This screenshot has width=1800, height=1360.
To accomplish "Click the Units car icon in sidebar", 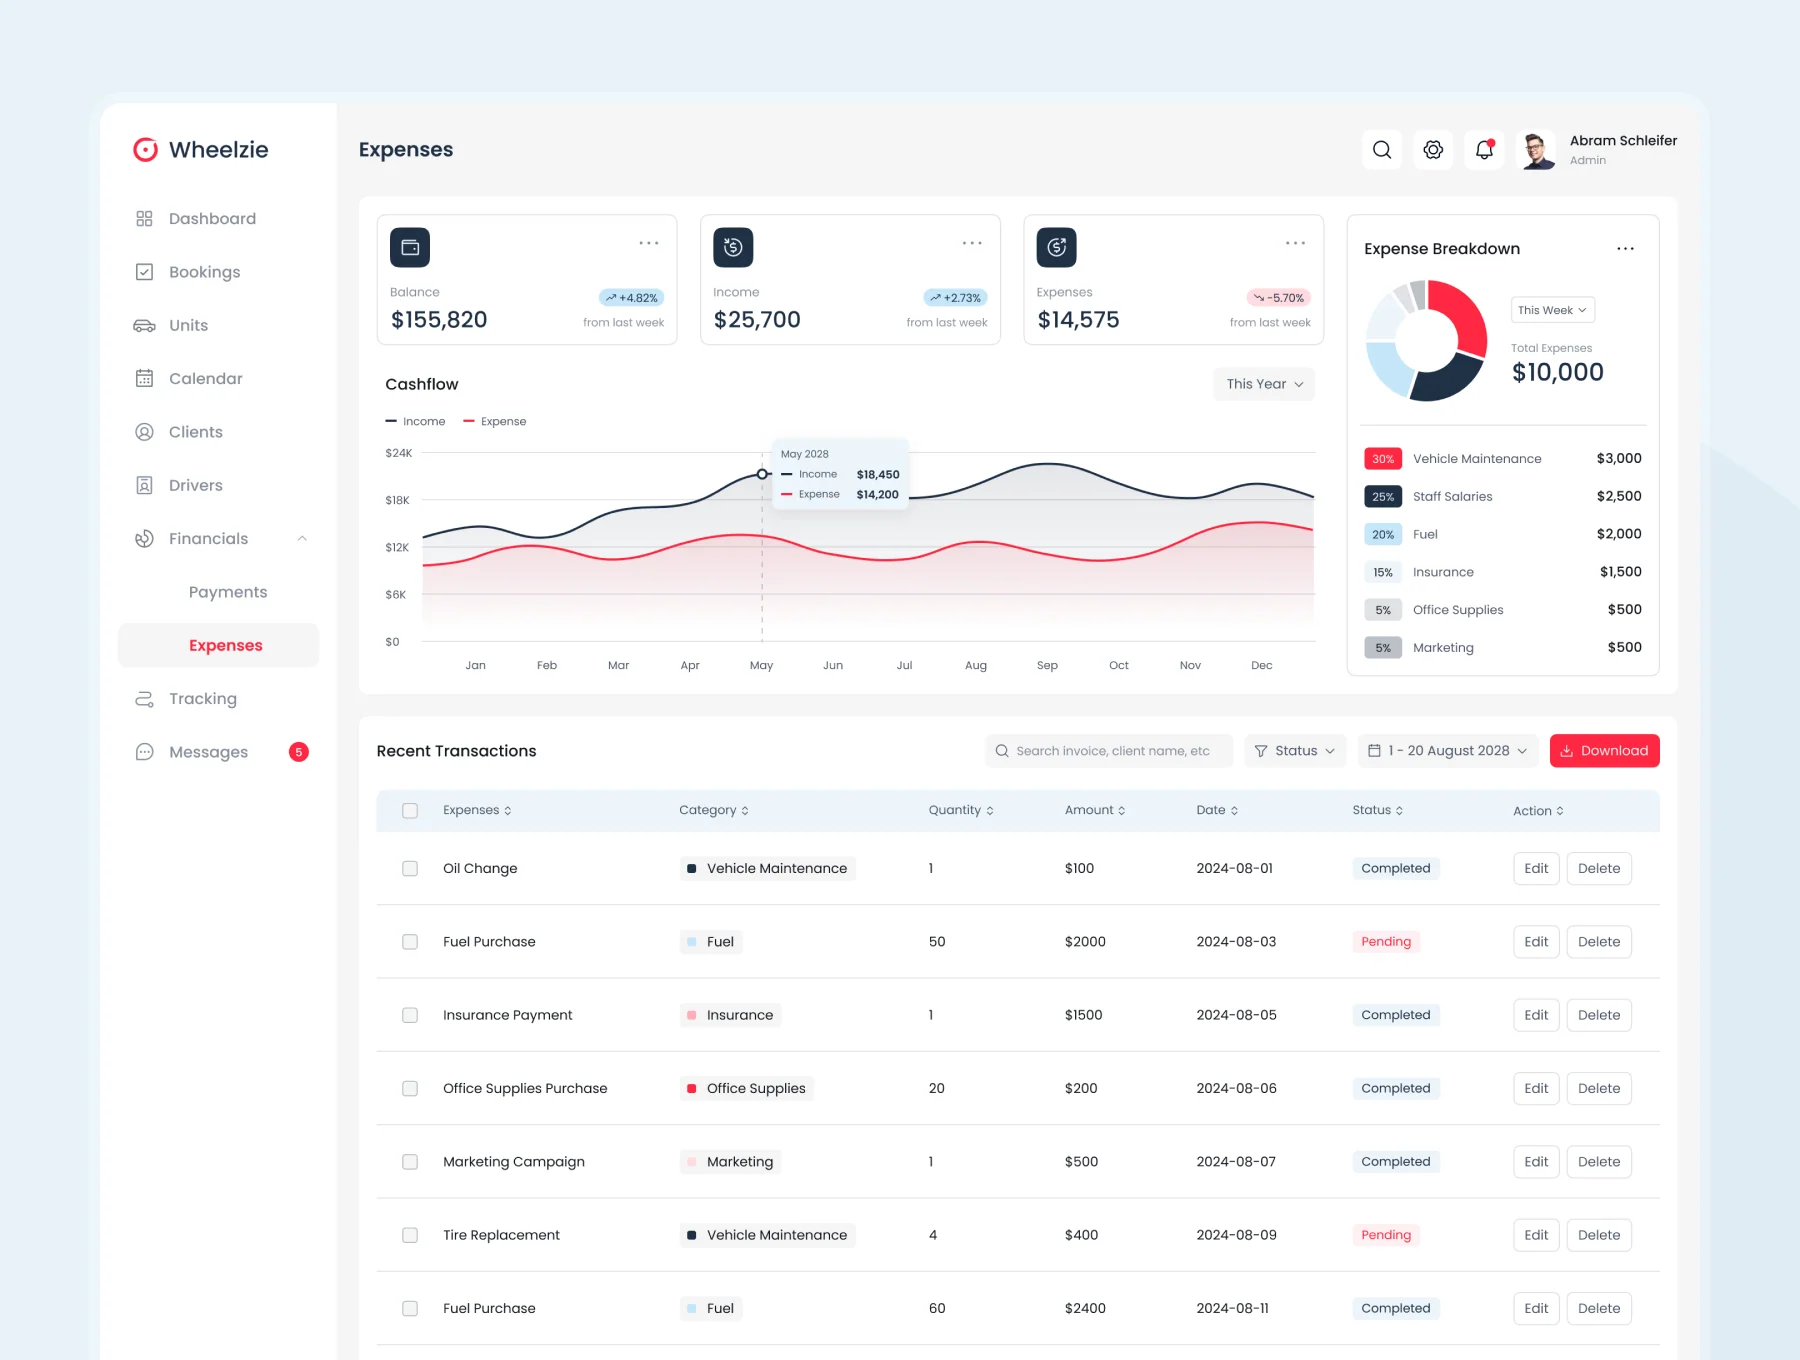I will pyautogui.click(x=144, y=325).
